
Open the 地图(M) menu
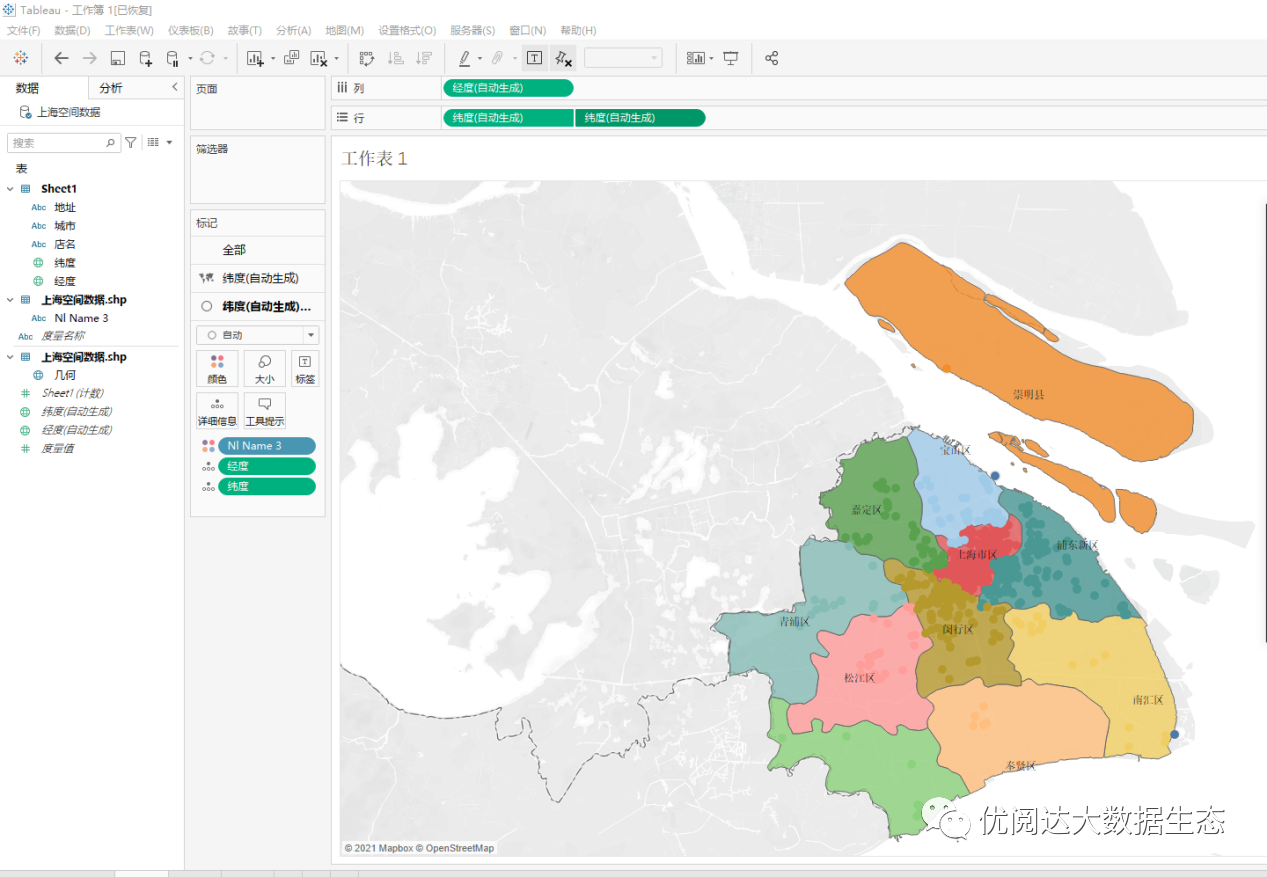pos(345,31)
